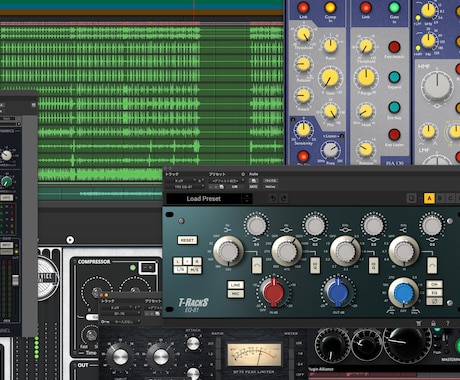This screenshot has height=380, width=460.
Task: Click the high band frequency knob on EQ-81
Action: click(404, 251)
